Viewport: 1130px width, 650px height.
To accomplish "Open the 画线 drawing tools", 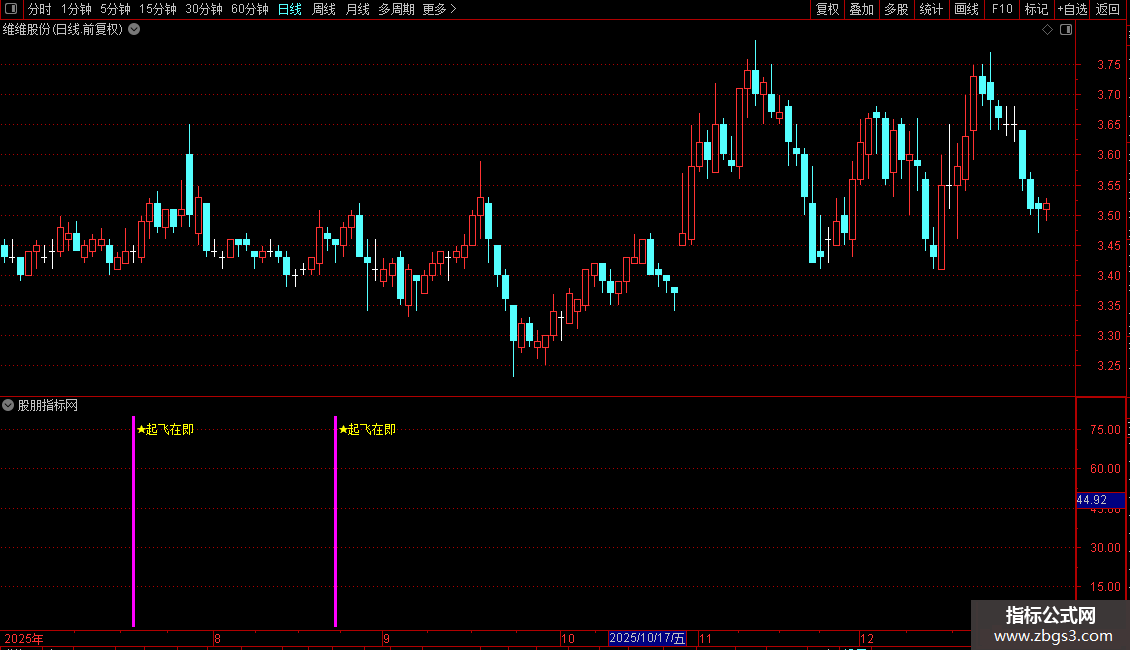I will click(x=966, y=9).
